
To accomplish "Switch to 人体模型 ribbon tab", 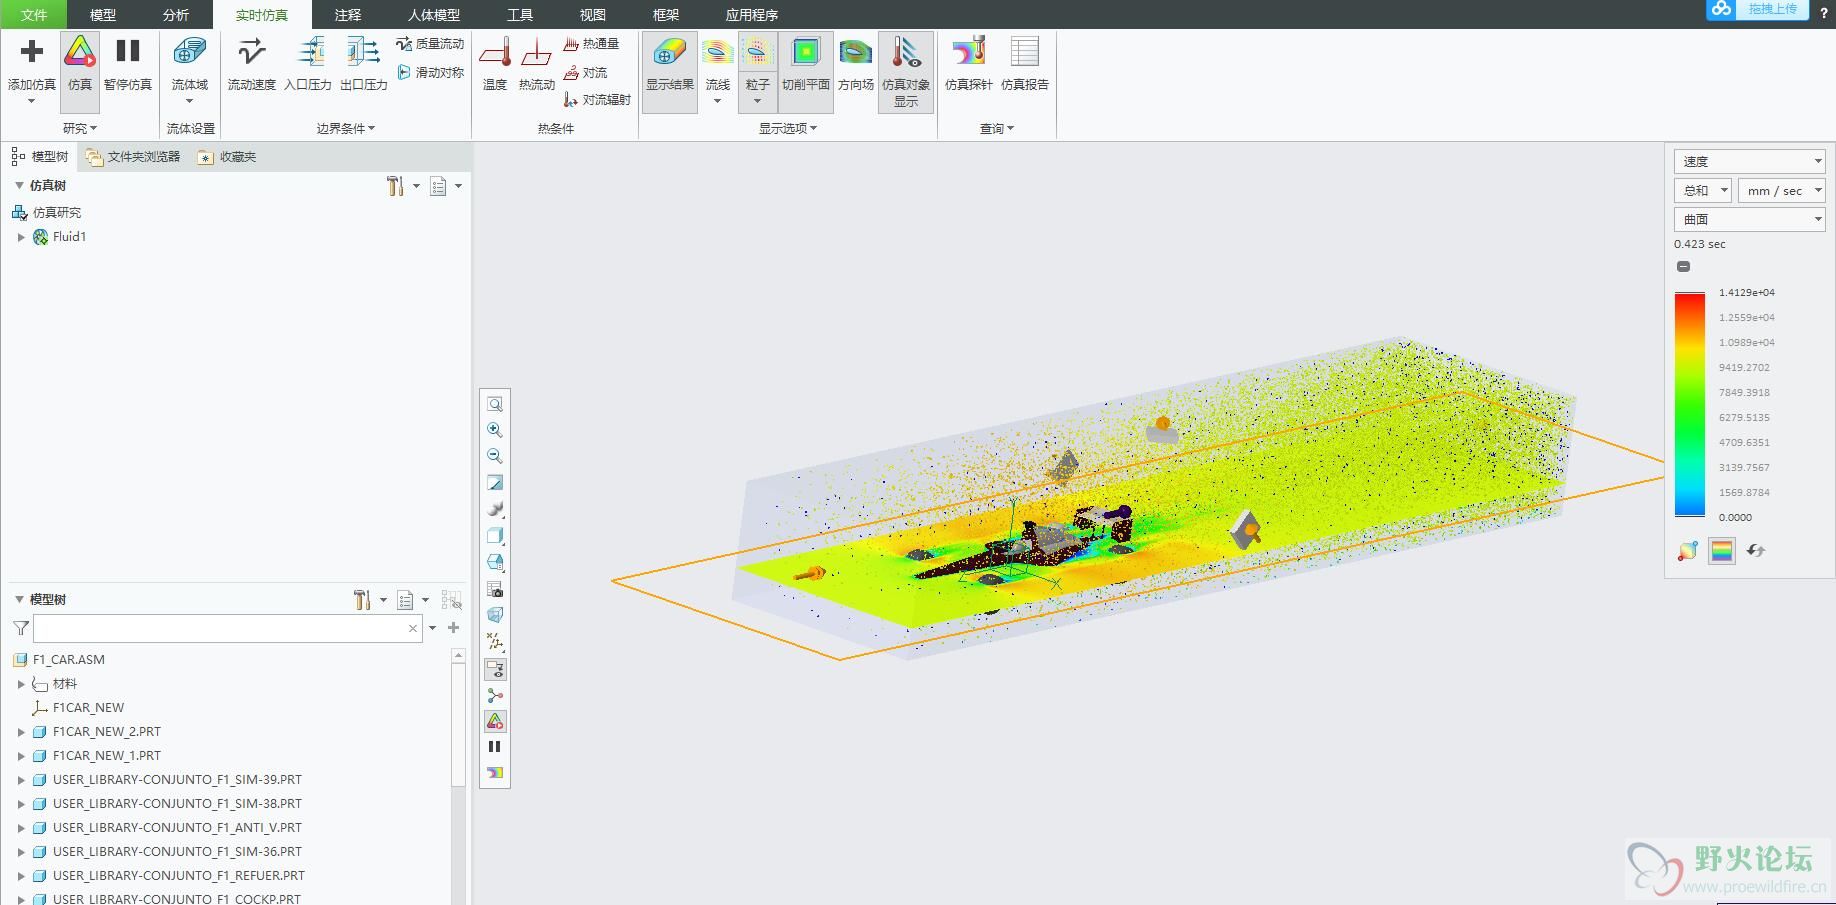I will pos(434,15).
